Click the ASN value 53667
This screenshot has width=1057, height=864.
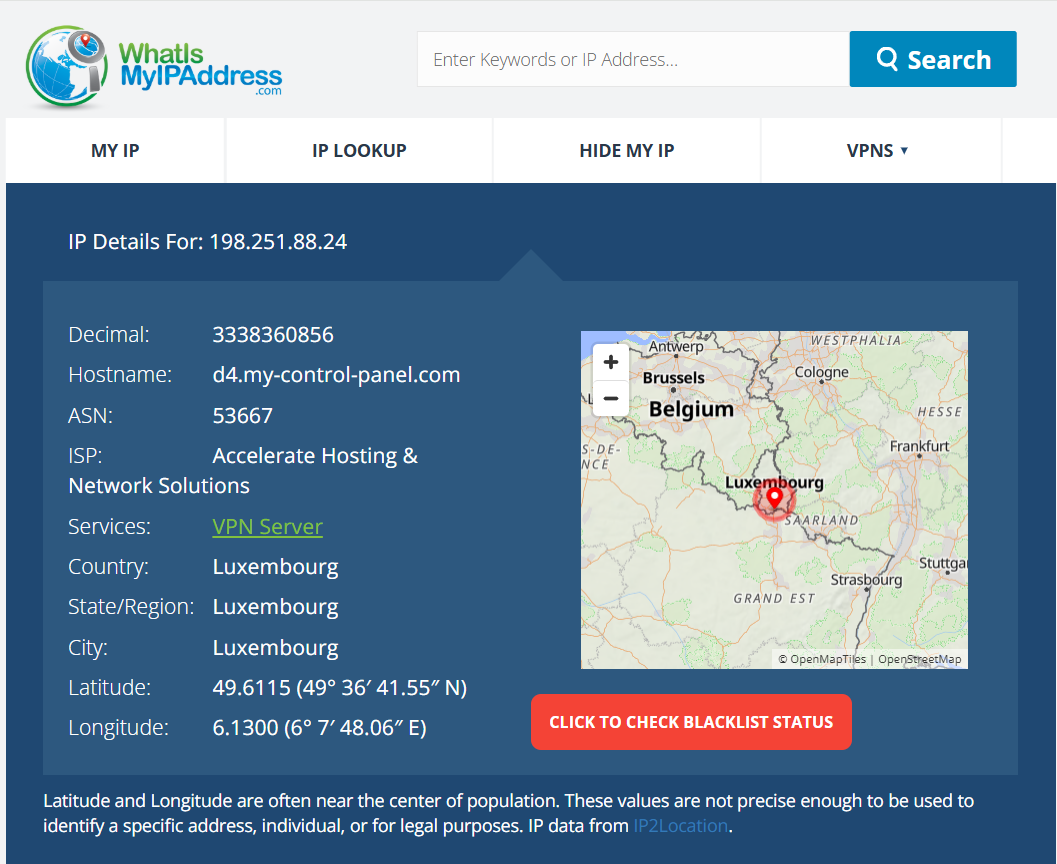click(x=243, y=416)
